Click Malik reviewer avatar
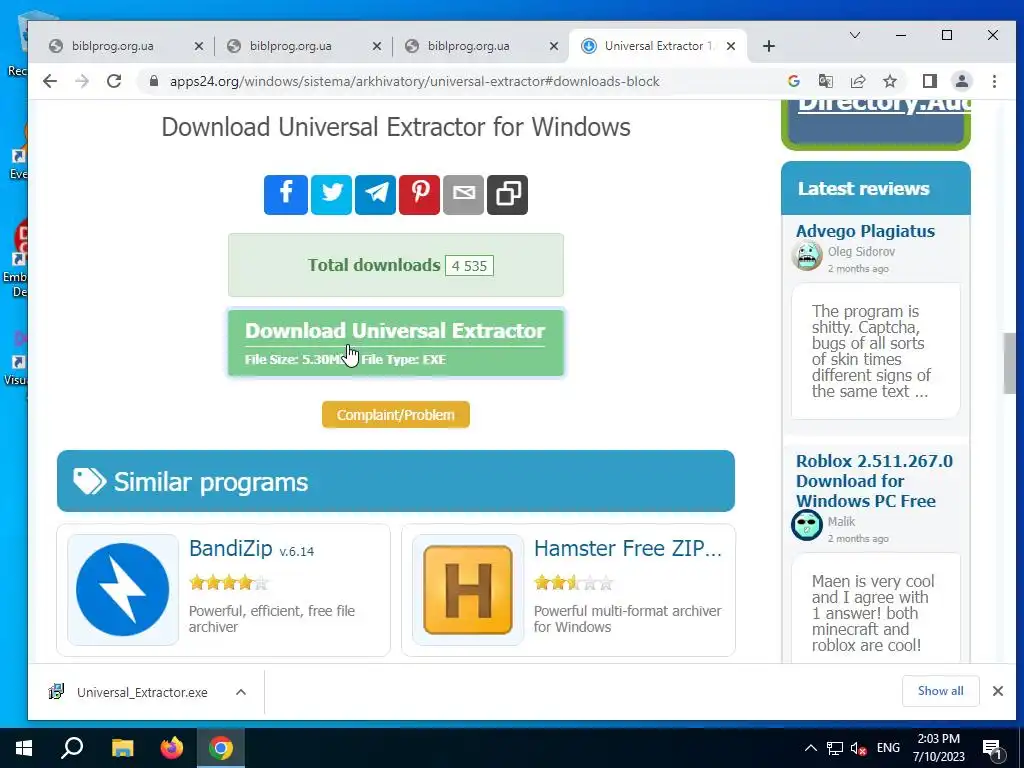This screenshot has height=768, width=1024. tap(807, 525)
